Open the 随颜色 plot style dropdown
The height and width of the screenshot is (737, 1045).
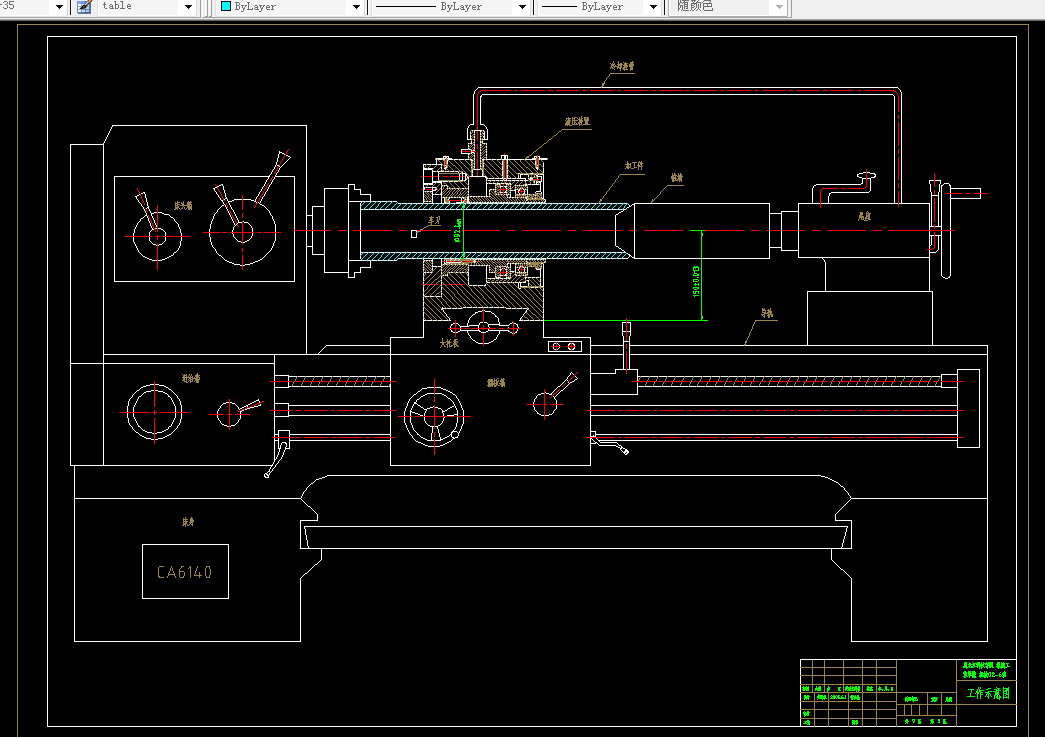tap(779, 7)
